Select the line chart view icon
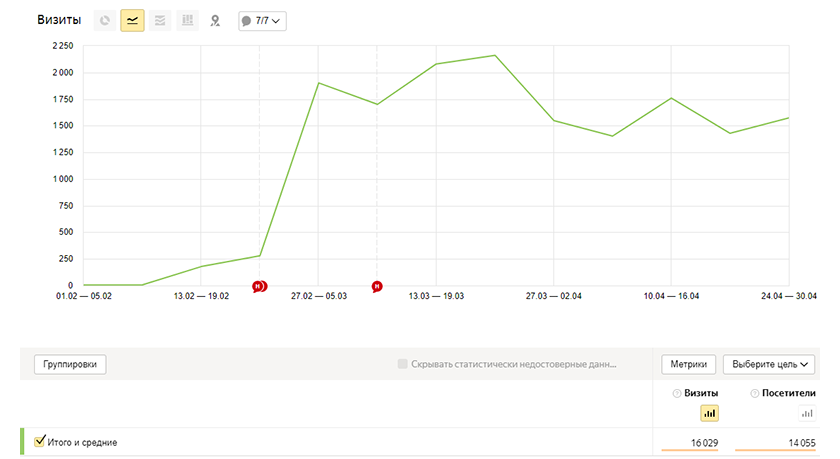The height and width of the screenshot is (459, 840). (x=132, y=20)
